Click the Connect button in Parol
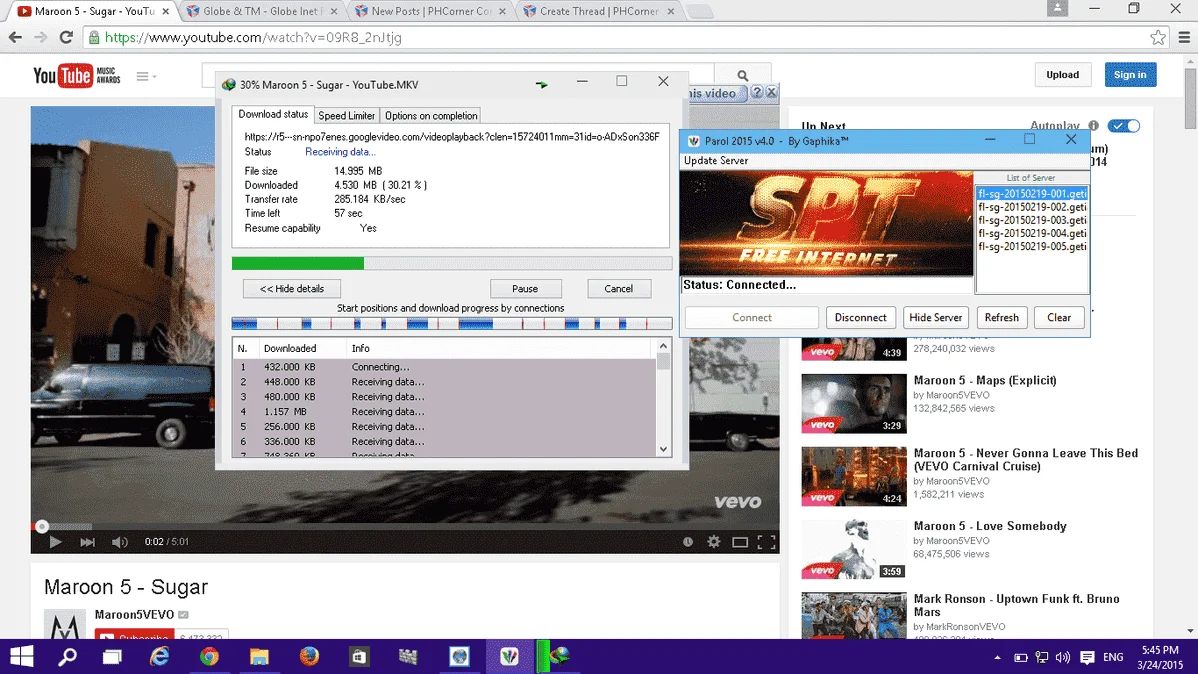Viewport: 1198px width, 674px height. point(752,317)
